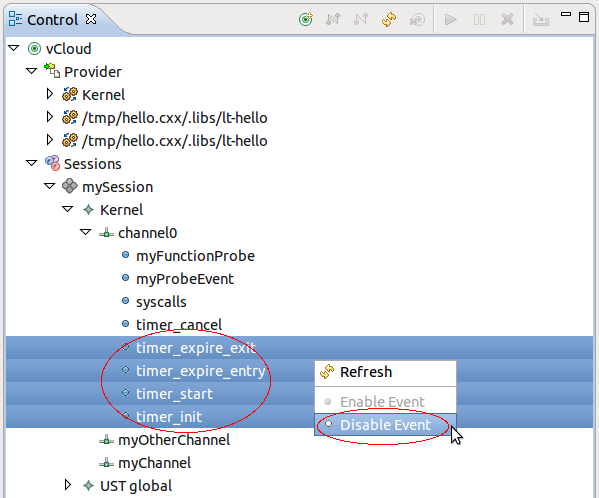Viewport: 599px width, 498px height.
Task: Click the New Connection target icon in toolbar
Action: click(x=306, y=19)
